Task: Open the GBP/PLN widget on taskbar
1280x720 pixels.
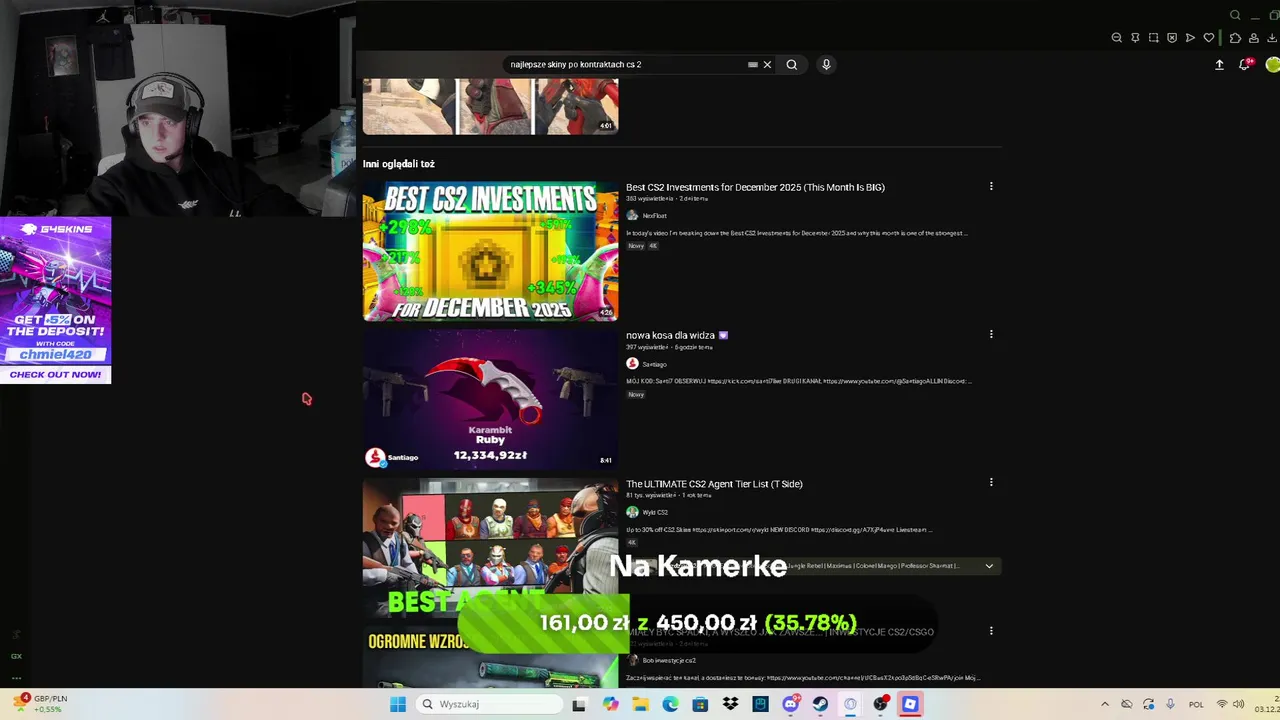Action: click(x=41, y=704)
